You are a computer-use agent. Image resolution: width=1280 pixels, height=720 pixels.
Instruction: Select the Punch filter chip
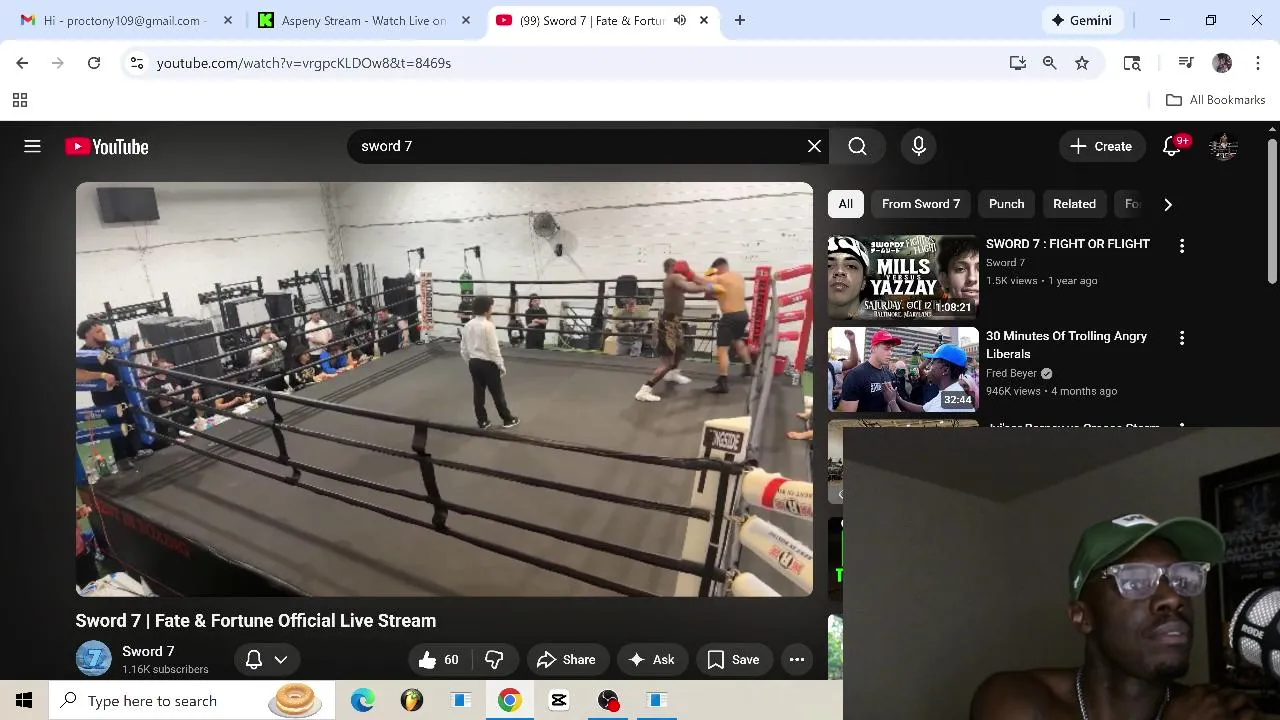1006,204
